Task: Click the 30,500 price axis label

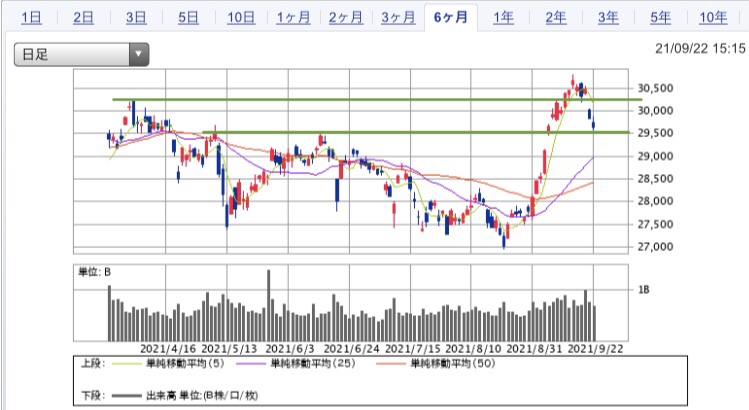Action: pyautogui.click(x=655, y=88)
